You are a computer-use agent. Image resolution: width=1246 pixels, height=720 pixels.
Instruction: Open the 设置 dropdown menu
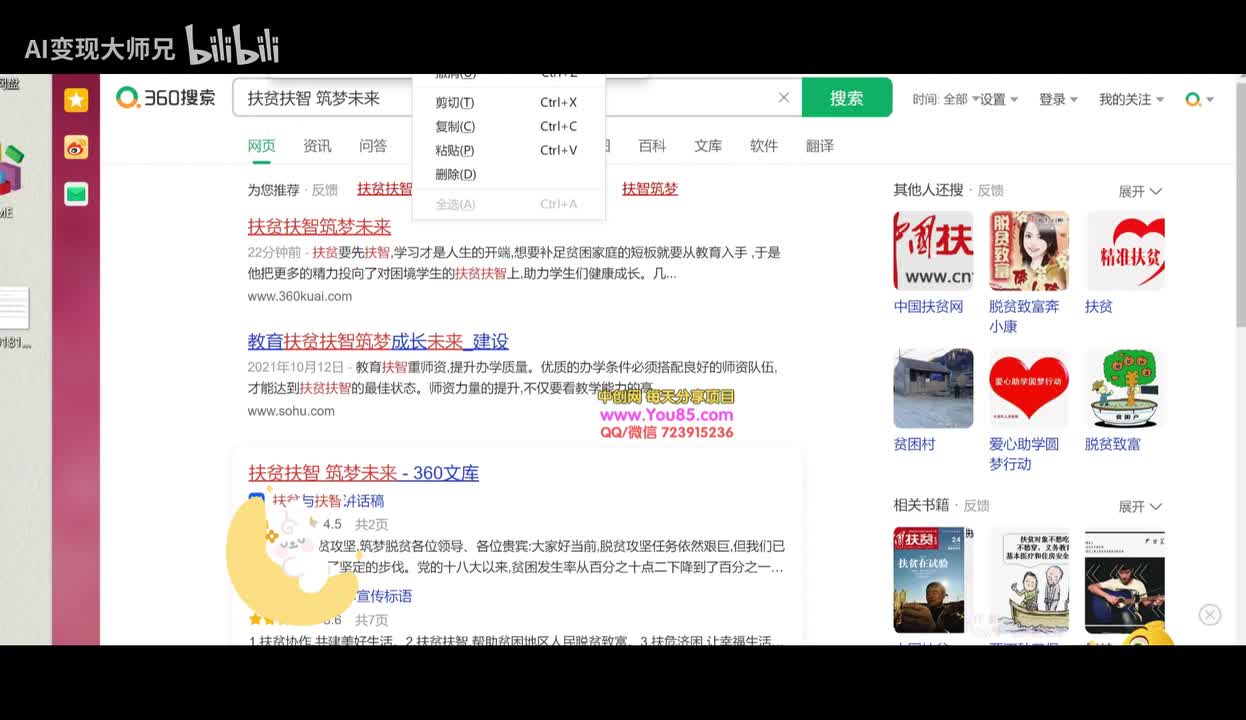click(x=998, y=99)
